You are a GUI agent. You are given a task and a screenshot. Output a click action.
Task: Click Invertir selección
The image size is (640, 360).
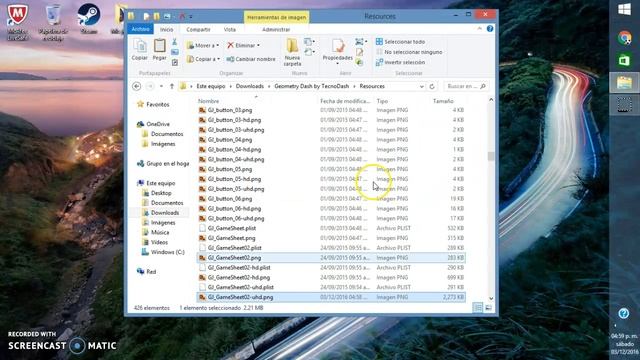[x=400, y=62]
